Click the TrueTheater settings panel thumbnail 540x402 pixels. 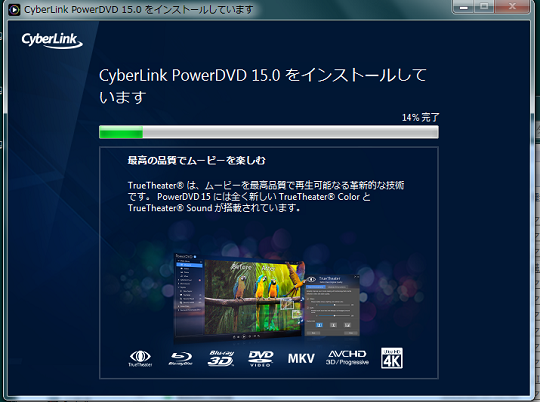tap(332, 305)
